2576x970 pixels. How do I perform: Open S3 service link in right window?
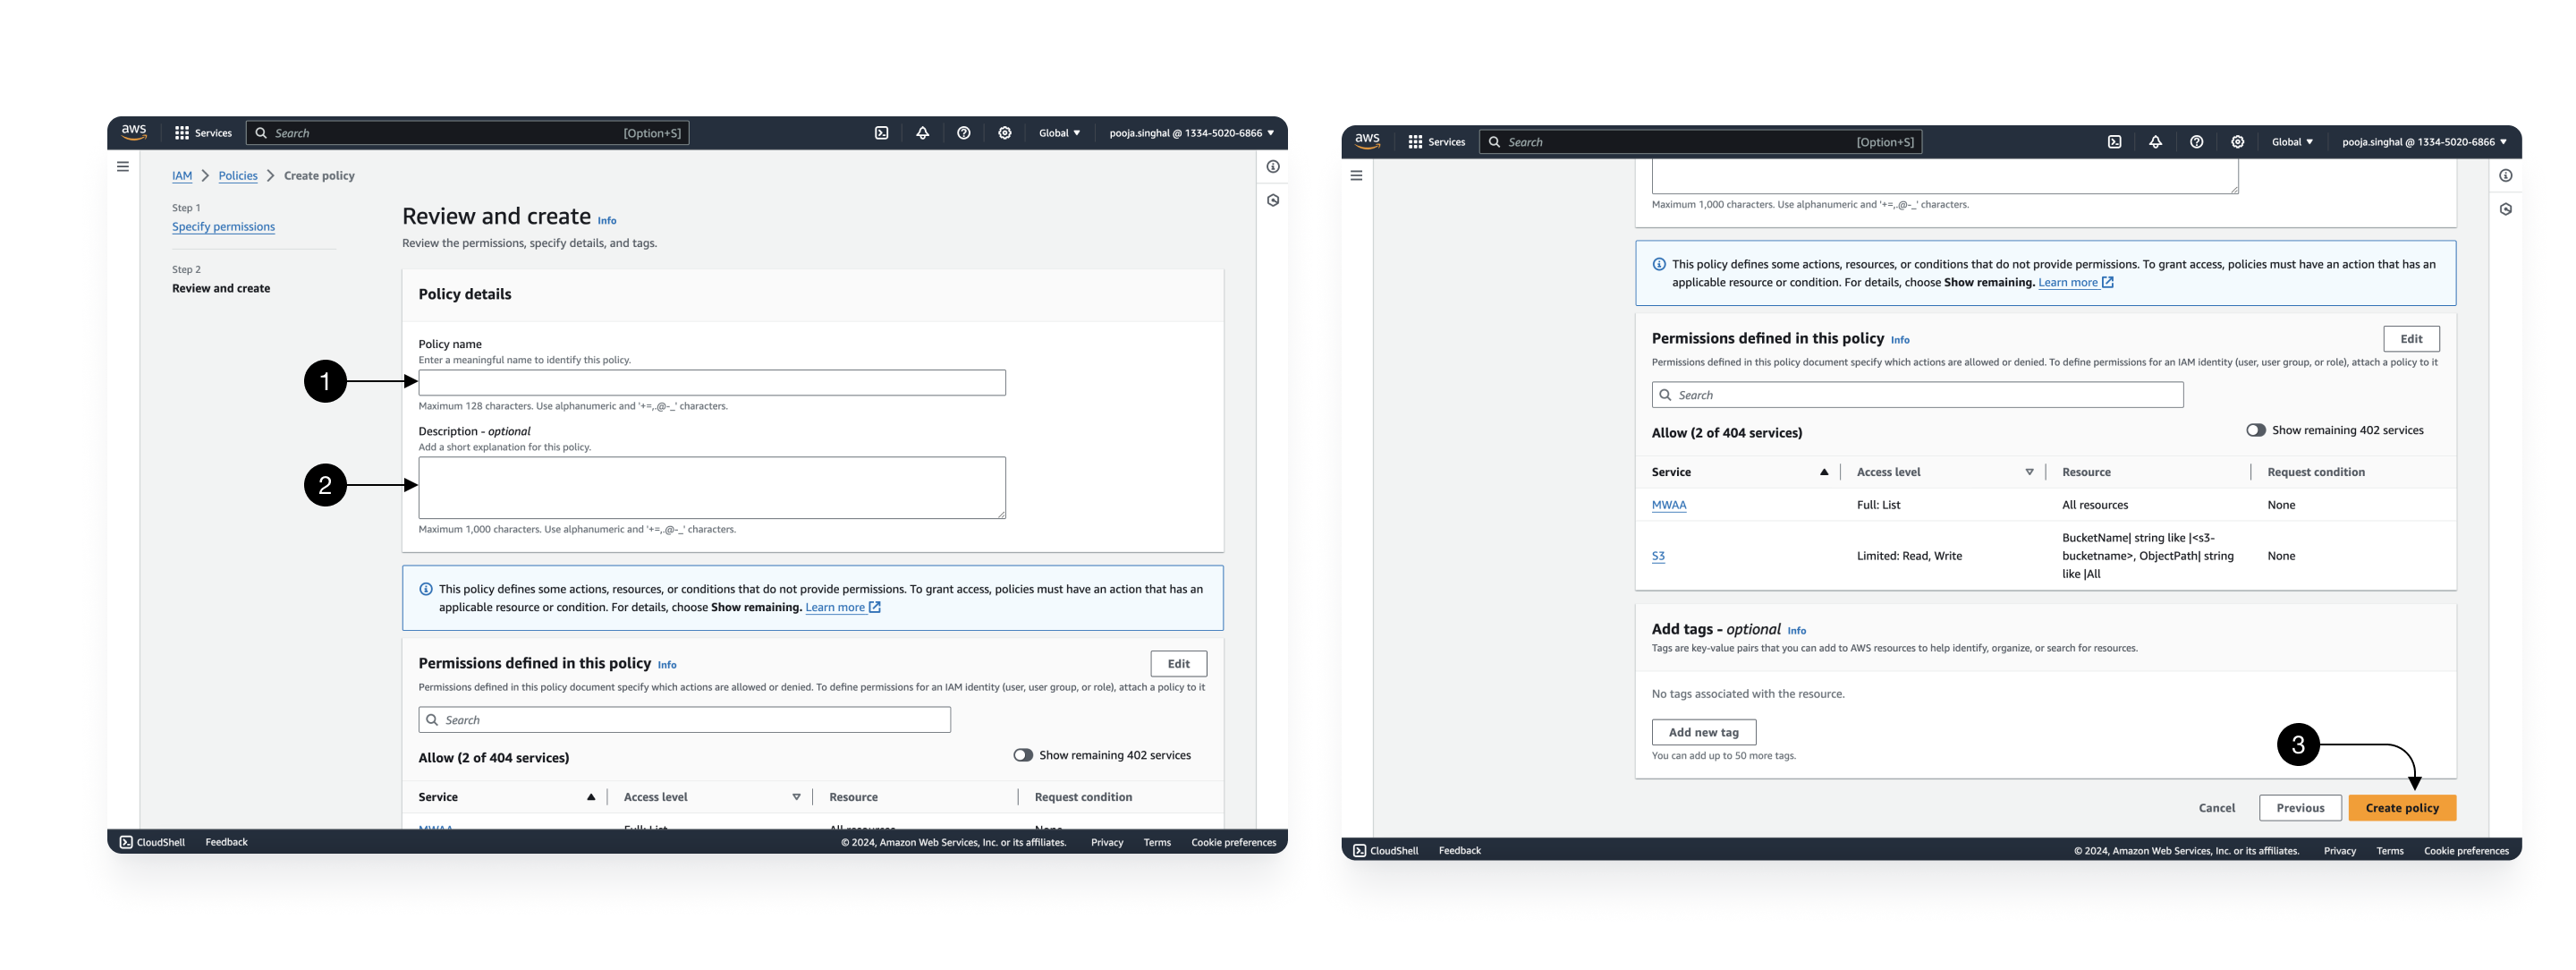click(1657, 556)
